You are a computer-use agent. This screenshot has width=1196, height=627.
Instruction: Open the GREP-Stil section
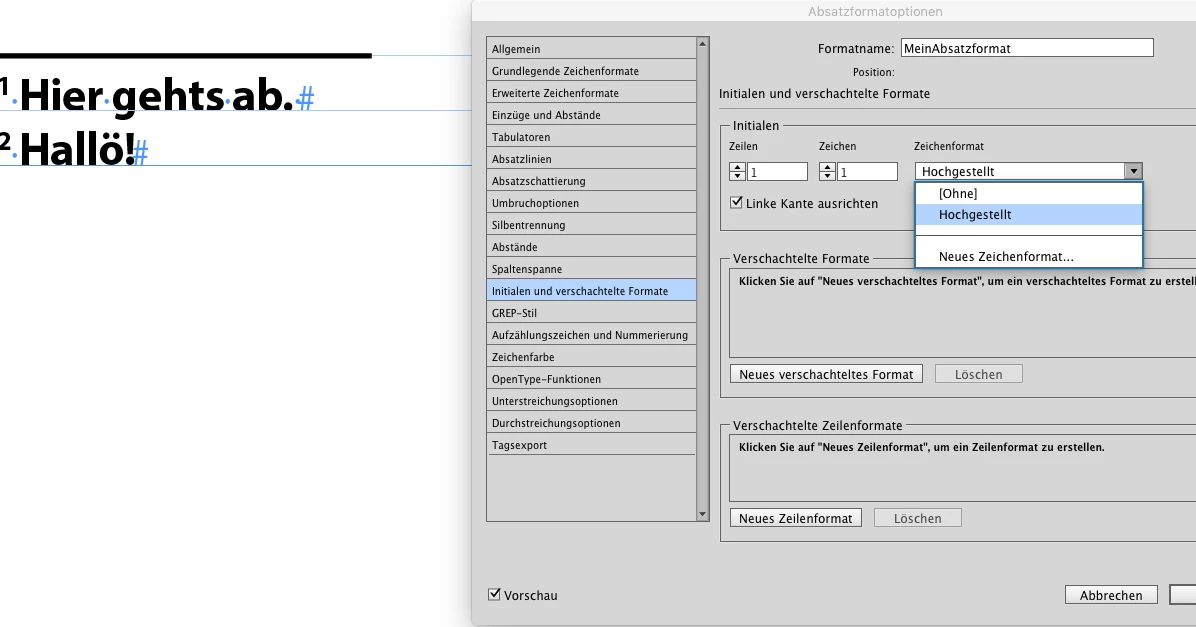pos(591,314)
